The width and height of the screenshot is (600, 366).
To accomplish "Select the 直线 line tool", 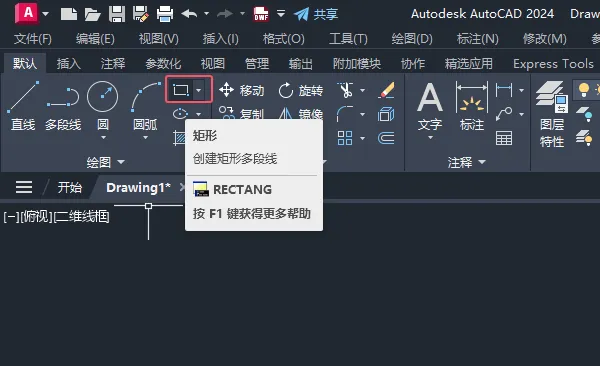I will click(x=23, y=105).
